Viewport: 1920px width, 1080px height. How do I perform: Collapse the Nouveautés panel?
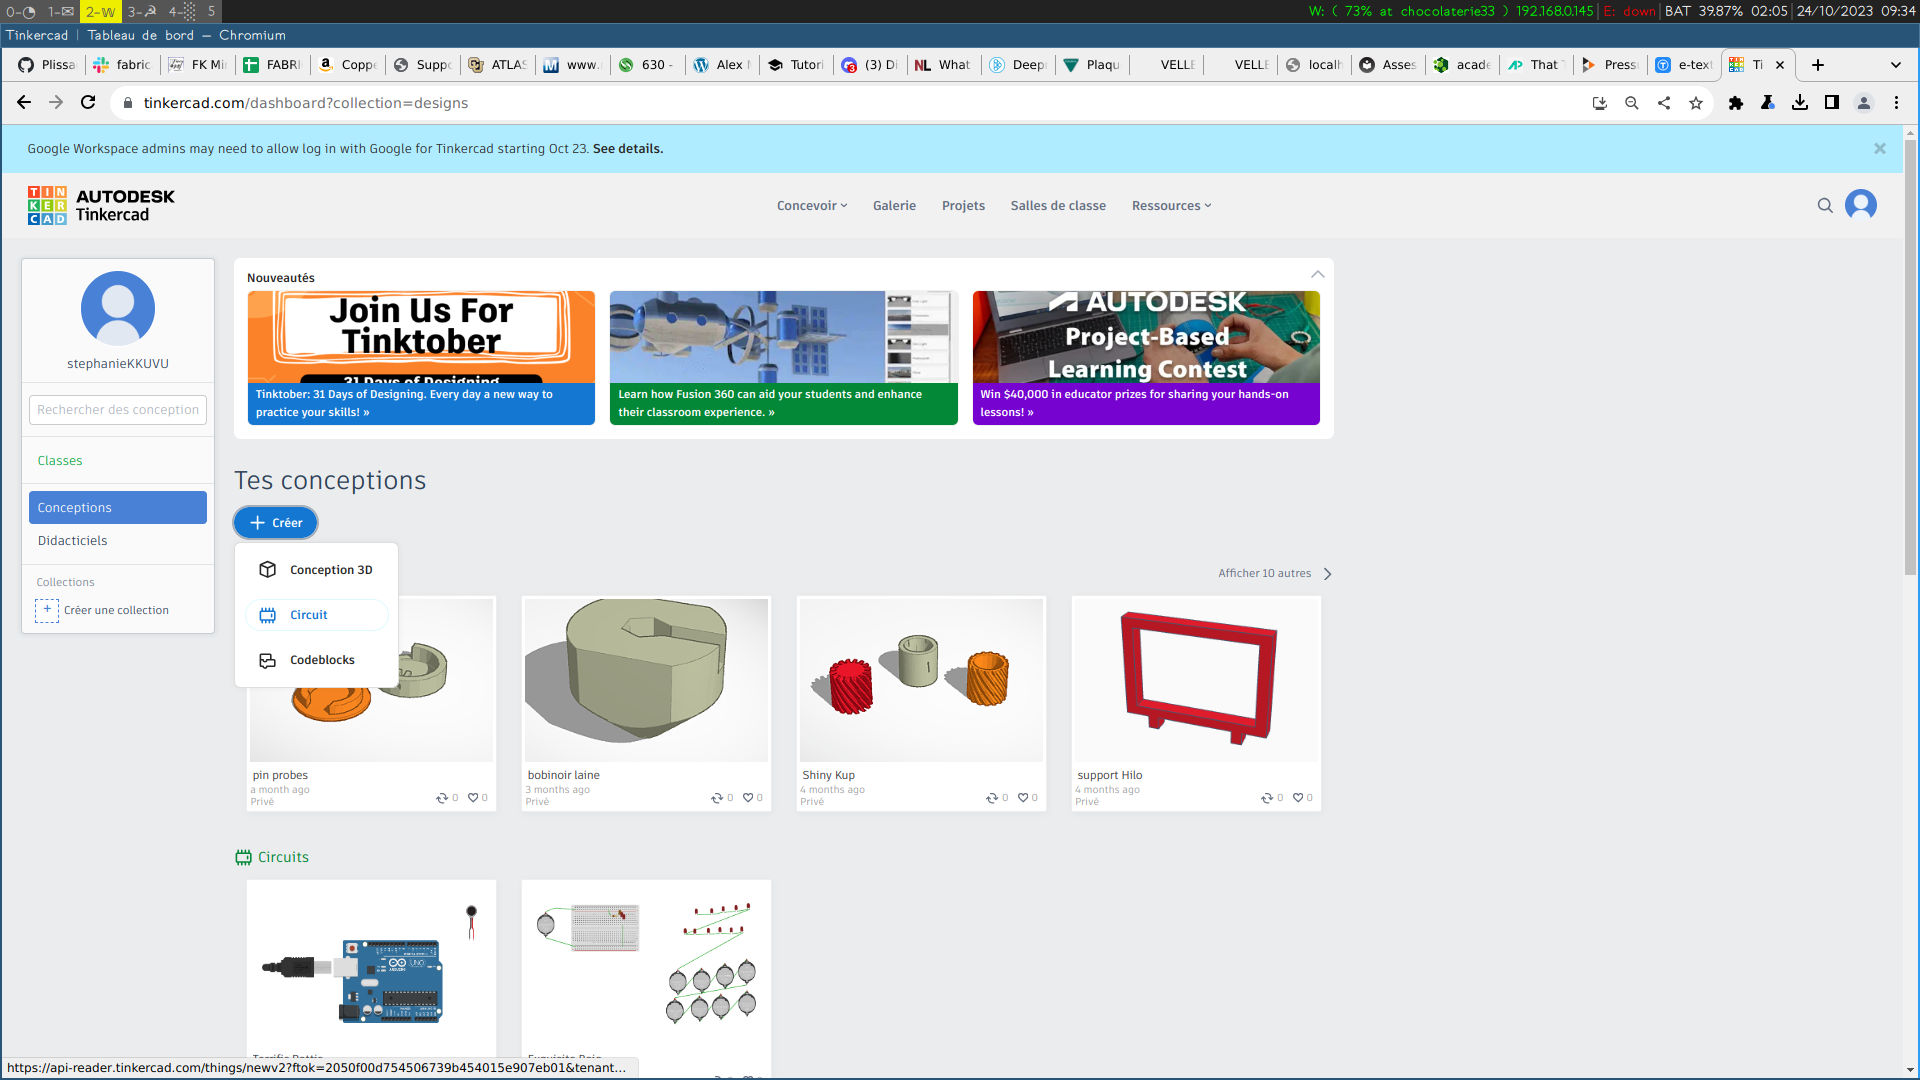[1318, 274]
